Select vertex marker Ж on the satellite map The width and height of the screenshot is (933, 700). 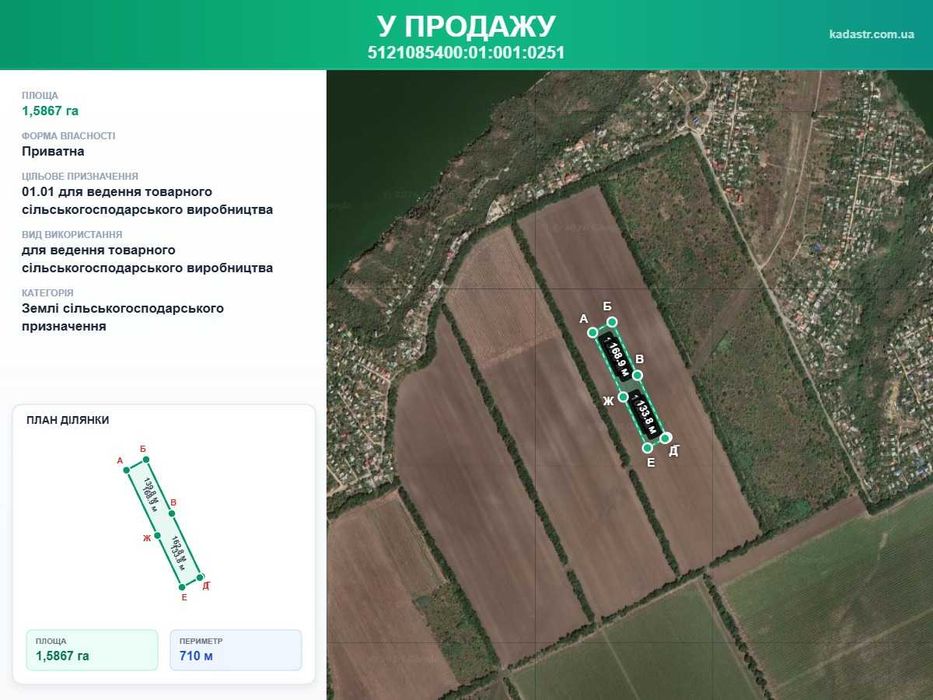(x=623, y=396)
